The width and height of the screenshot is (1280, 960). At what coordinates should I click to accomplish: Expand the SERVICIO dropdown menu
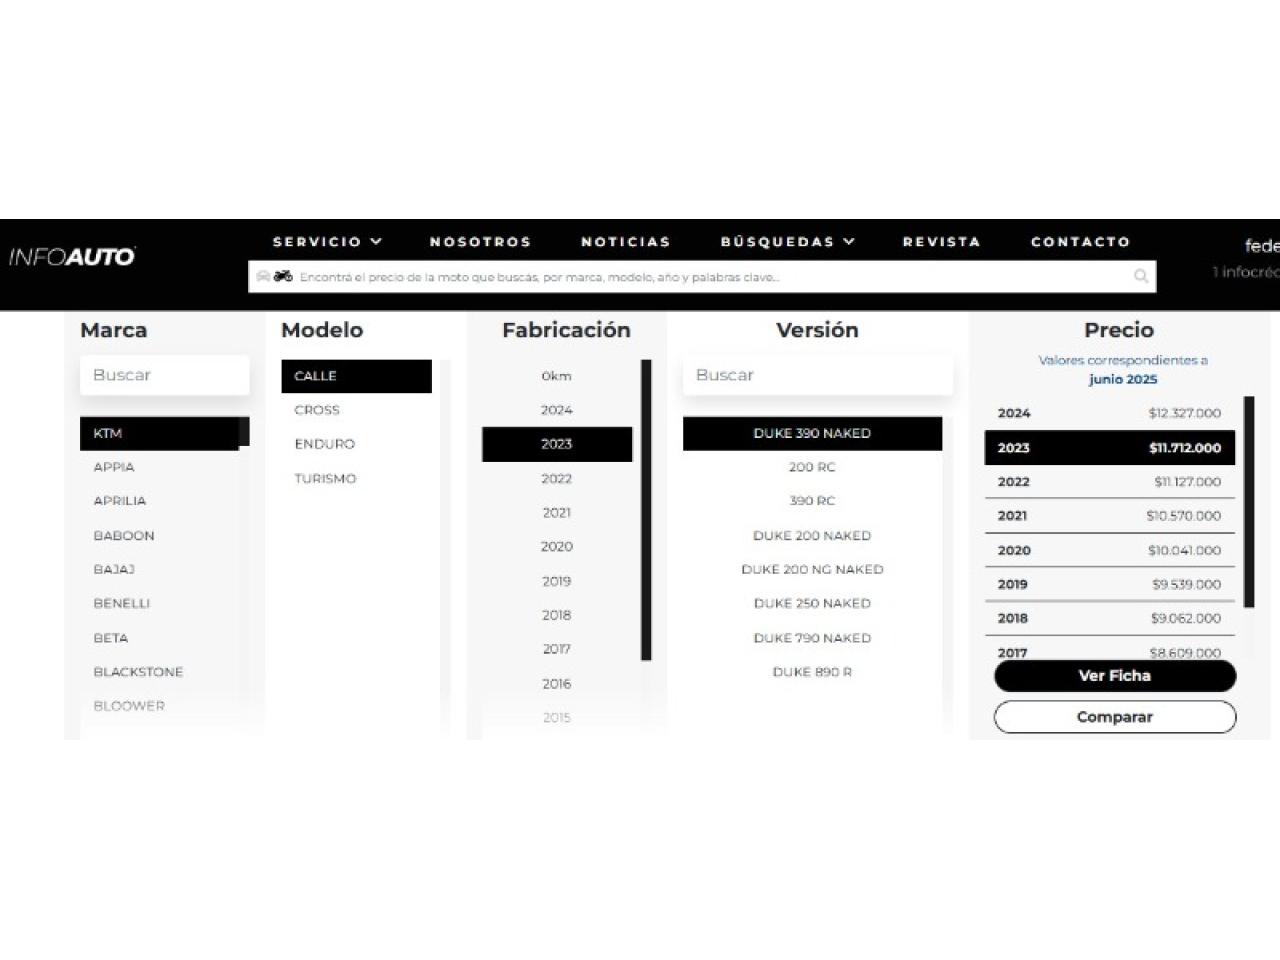tap(328, 242)
